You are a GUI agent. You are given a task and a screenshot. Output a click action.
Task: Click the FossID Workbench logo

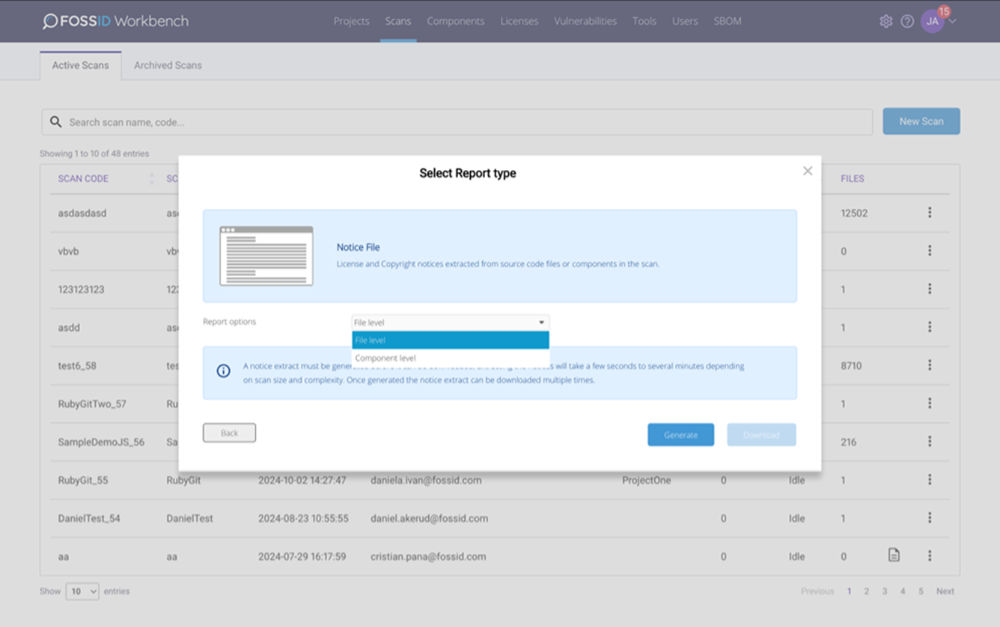[x=115, y=21]
